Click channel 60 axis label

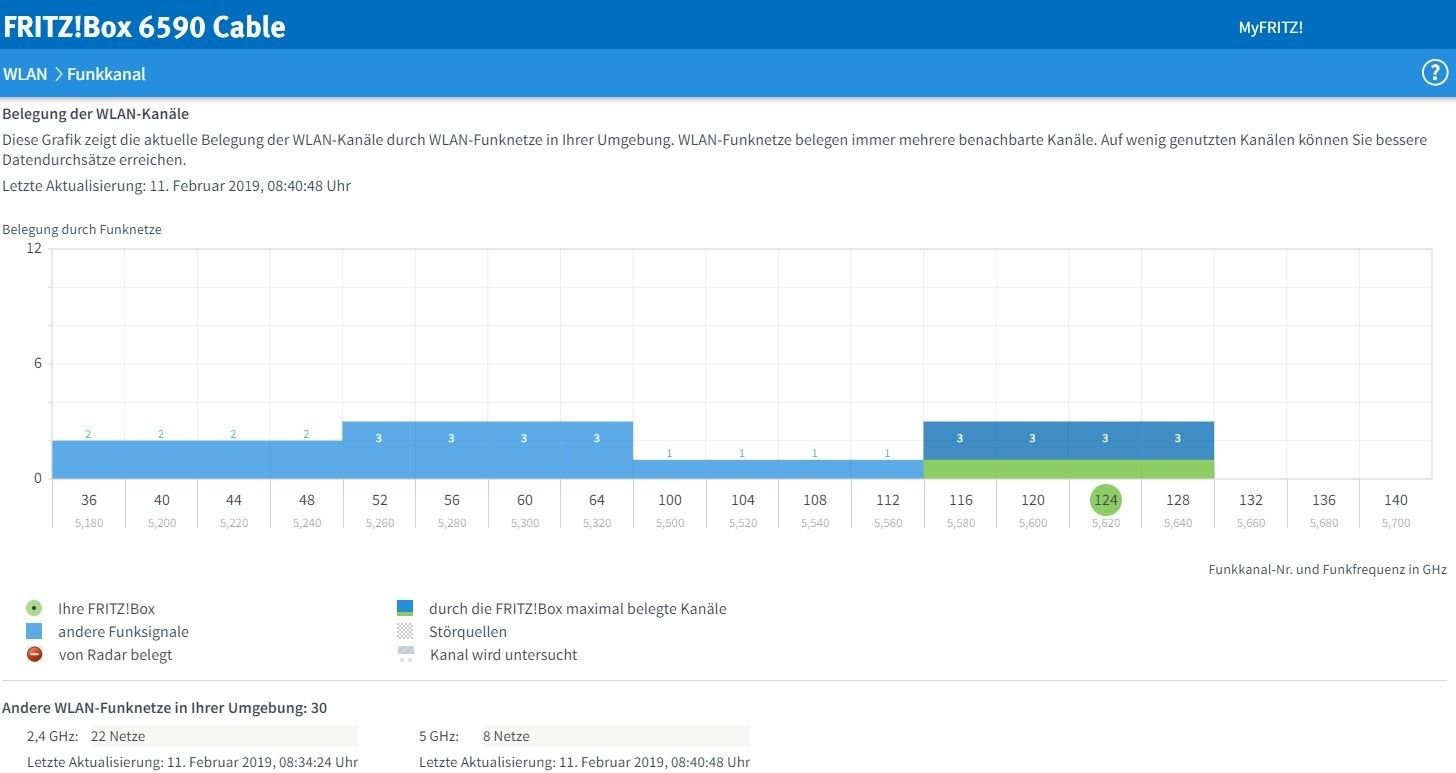coord(524,500)
